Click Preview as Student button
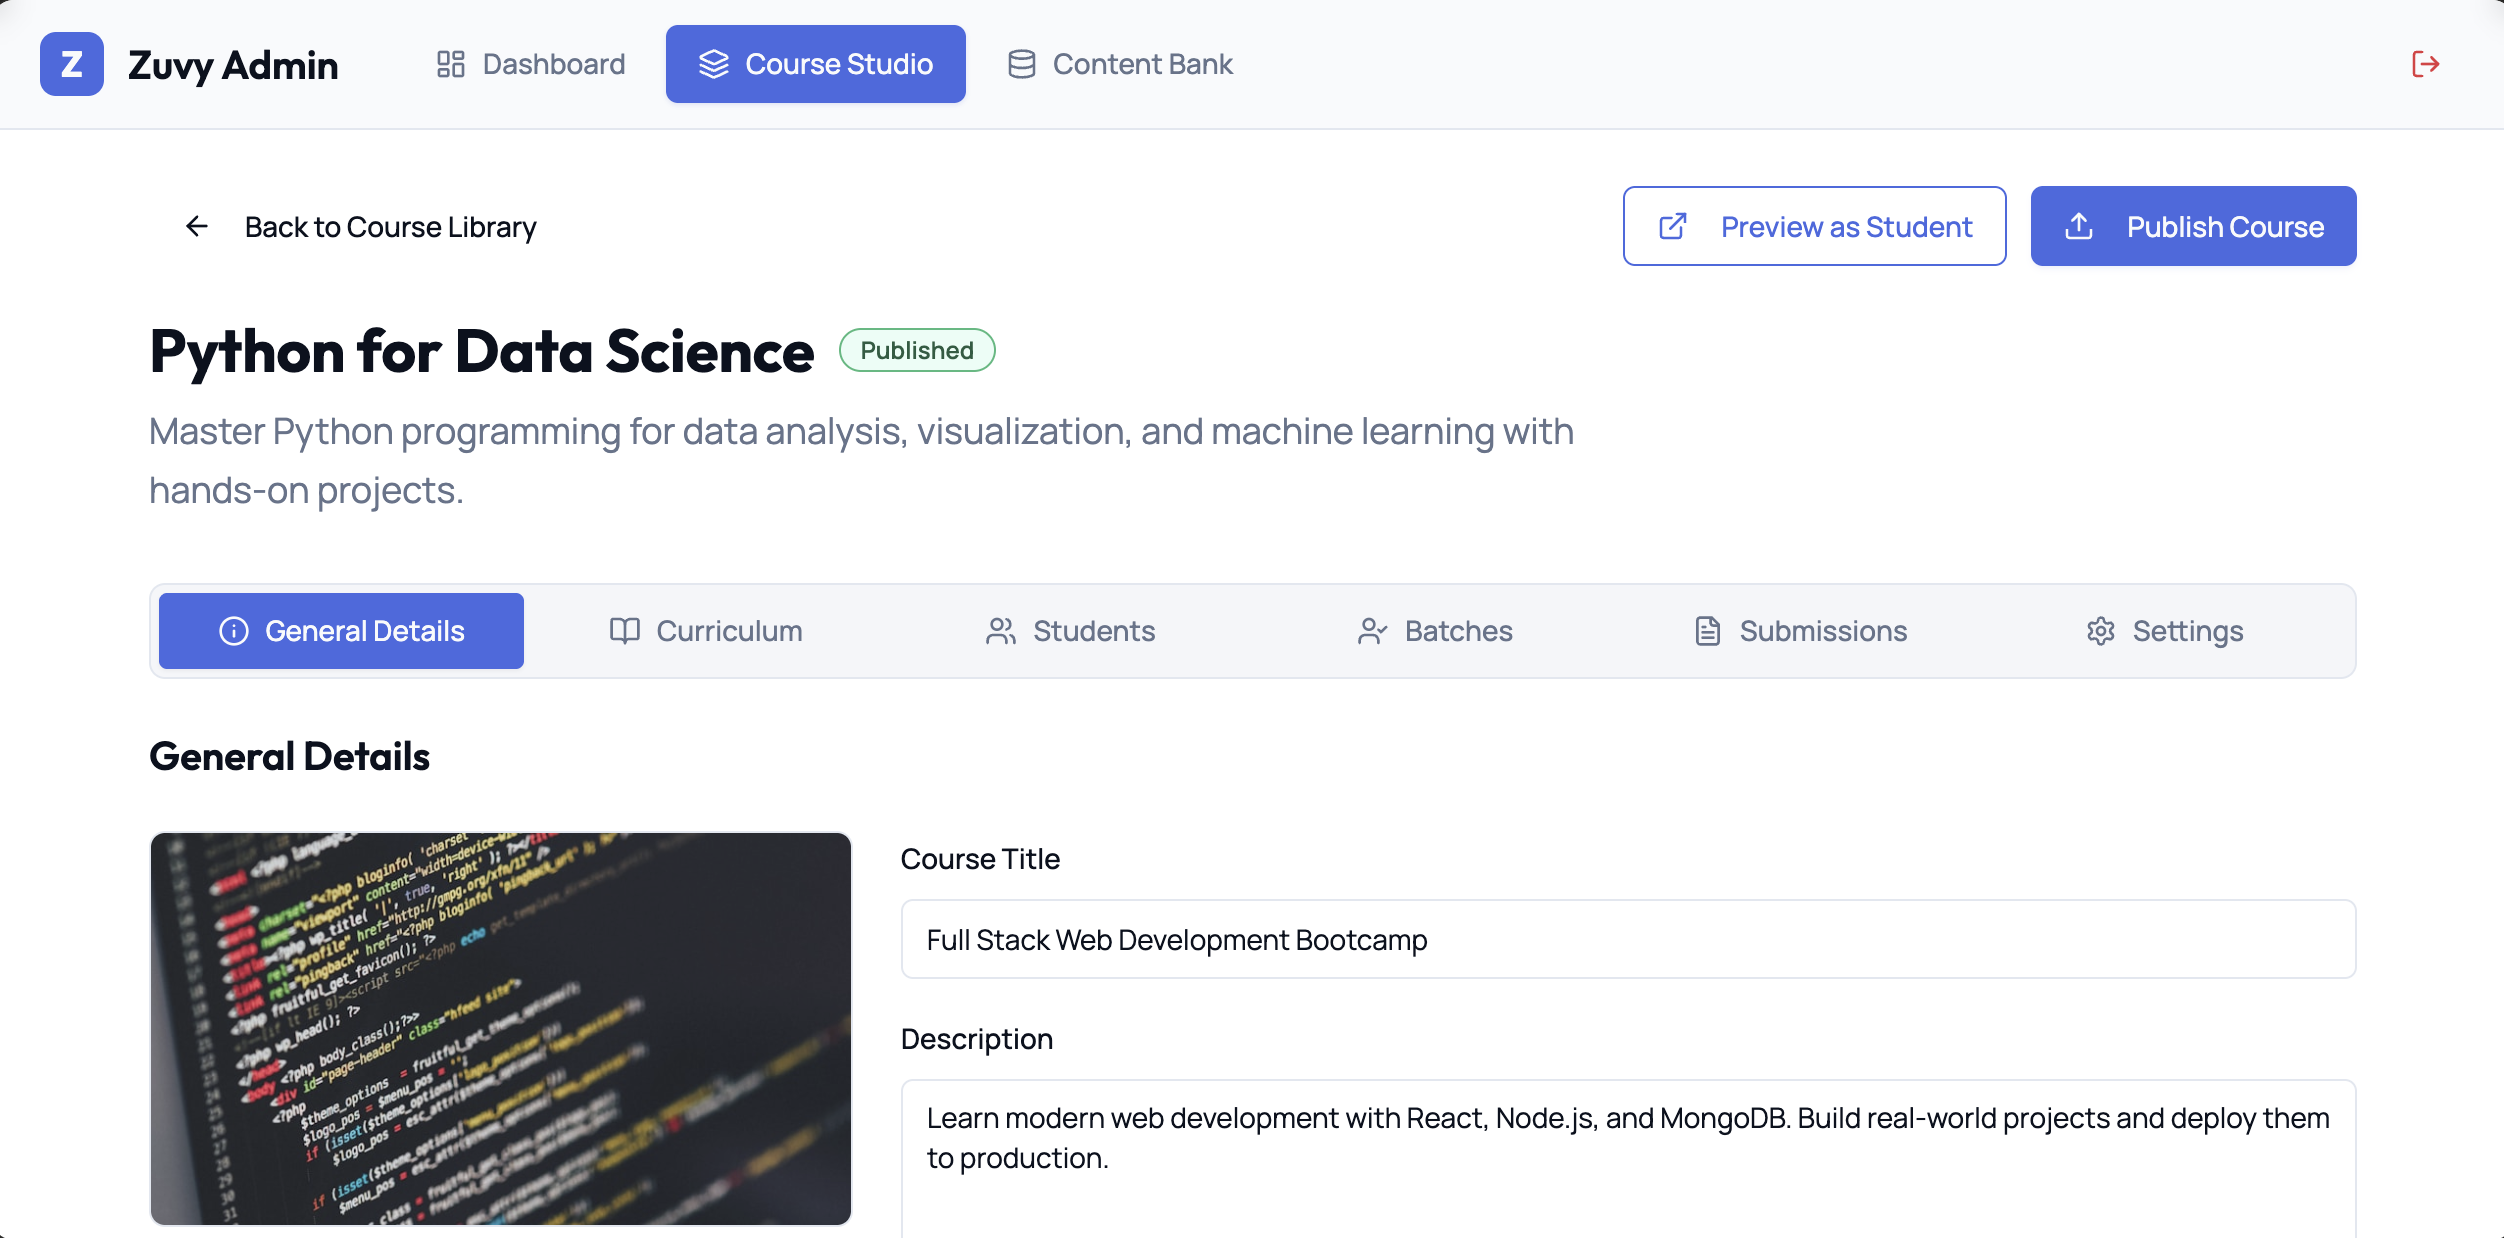 click(1814, 226)
